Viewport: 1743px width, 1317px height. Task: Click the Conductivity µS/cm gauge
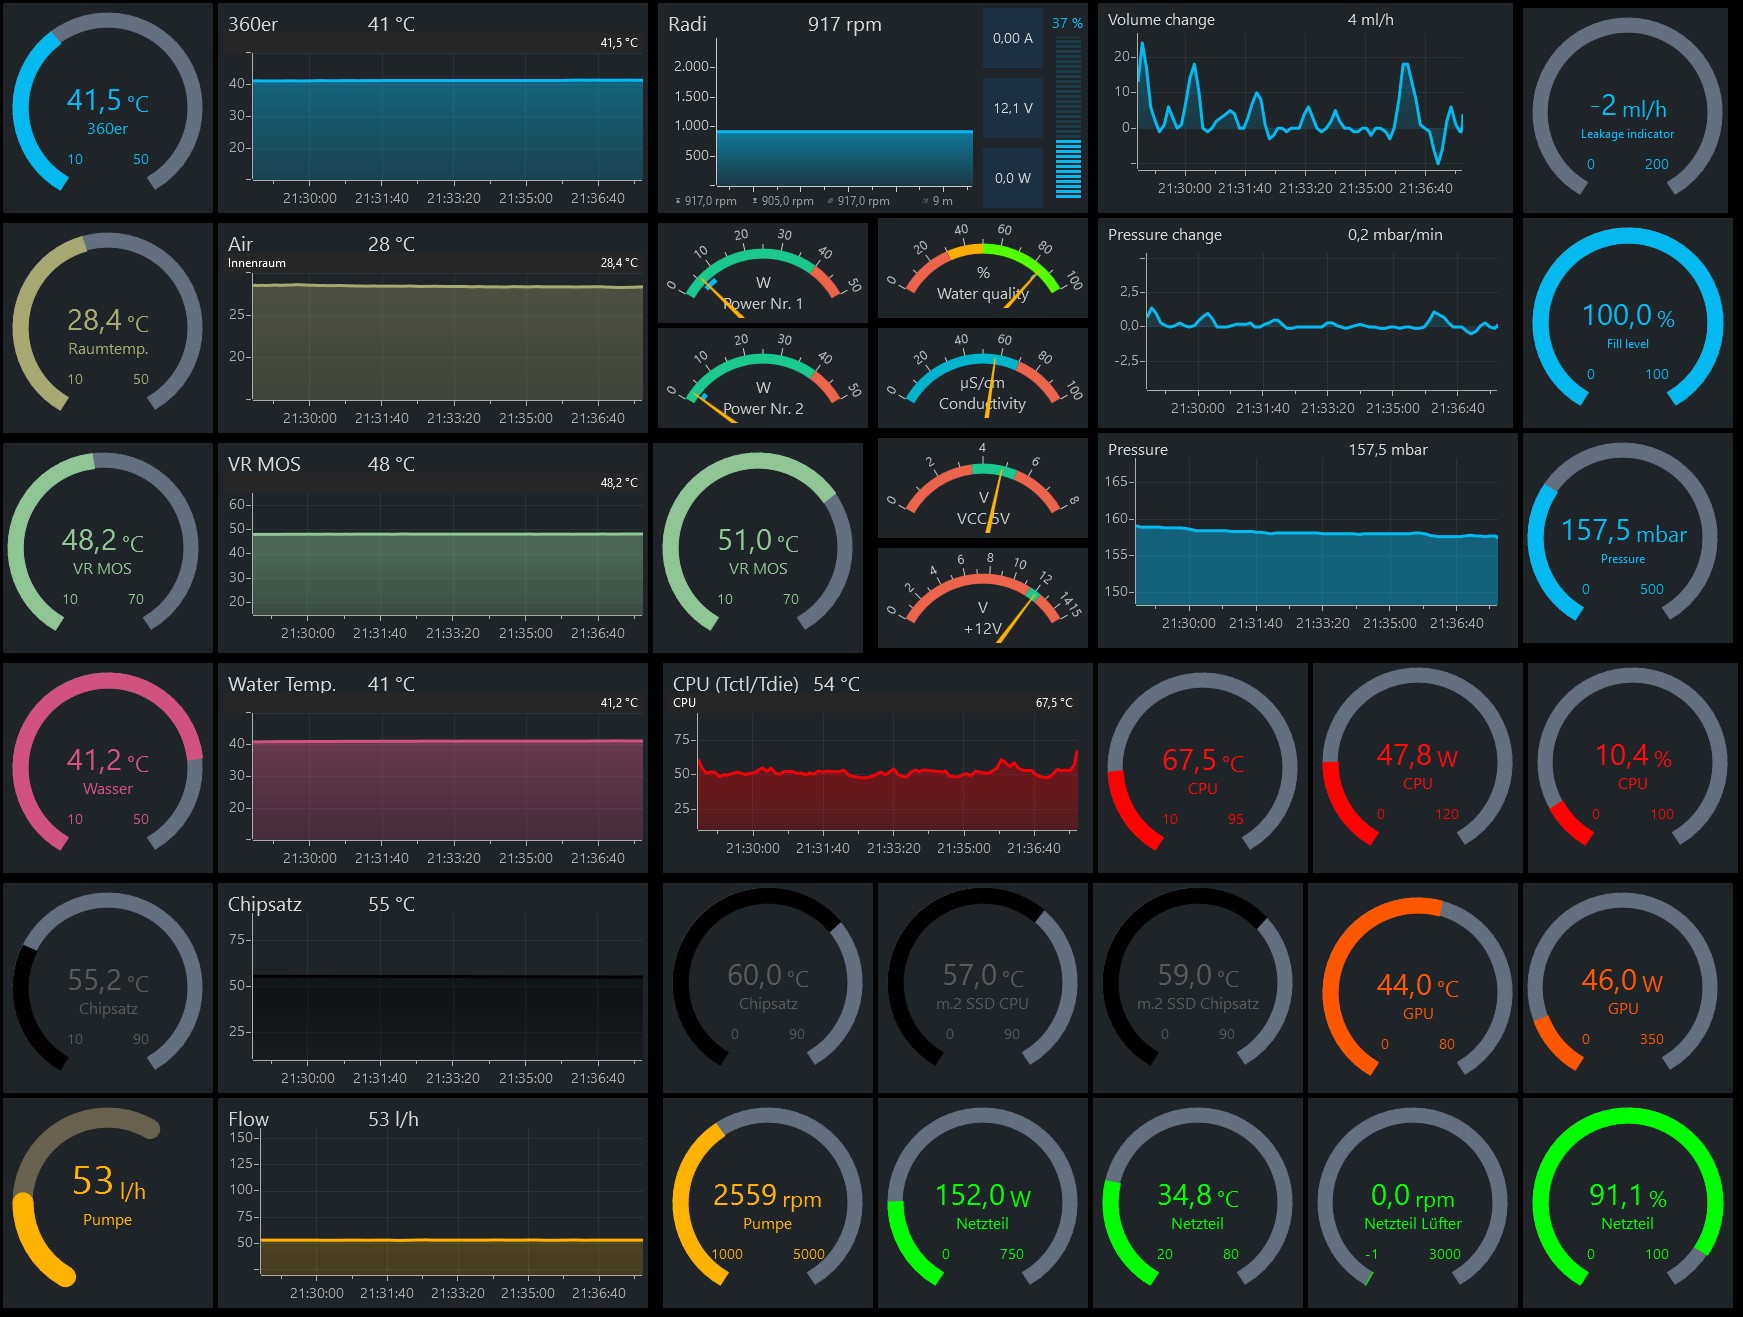pyautogui.click(x=983, y=378)
